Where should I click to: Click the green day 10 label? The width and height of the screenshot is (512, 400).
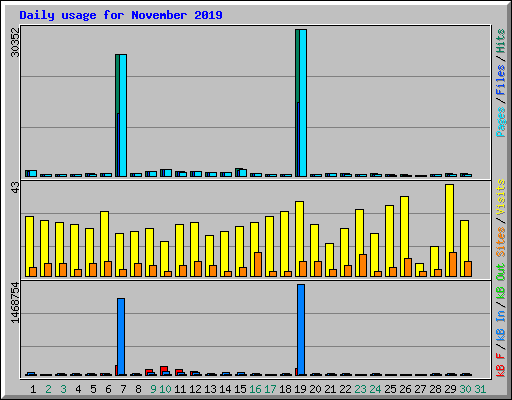pyautogui.click(x=165, y=389)
